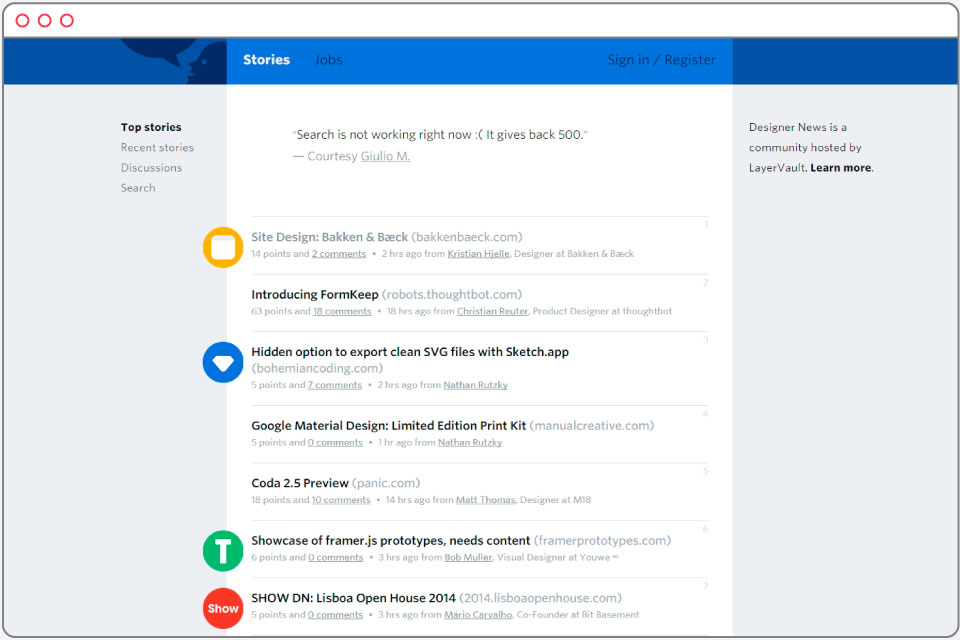Click the (bohemiancoding.com) domain text

317,368
